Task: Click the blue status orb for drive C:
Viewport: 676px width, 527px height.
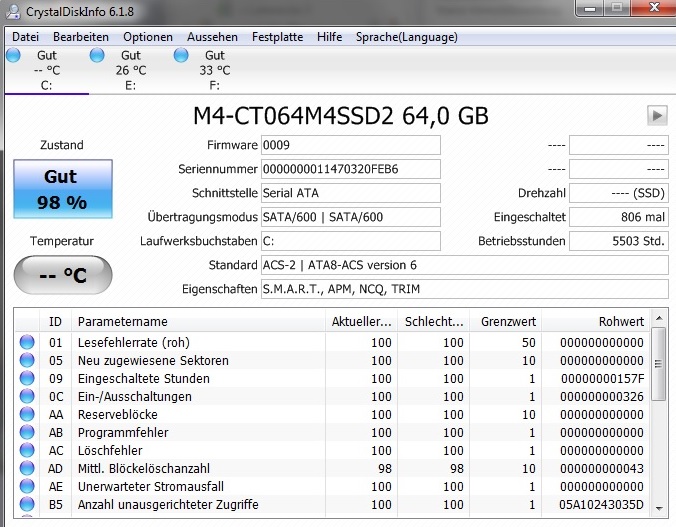Action: 13,55
